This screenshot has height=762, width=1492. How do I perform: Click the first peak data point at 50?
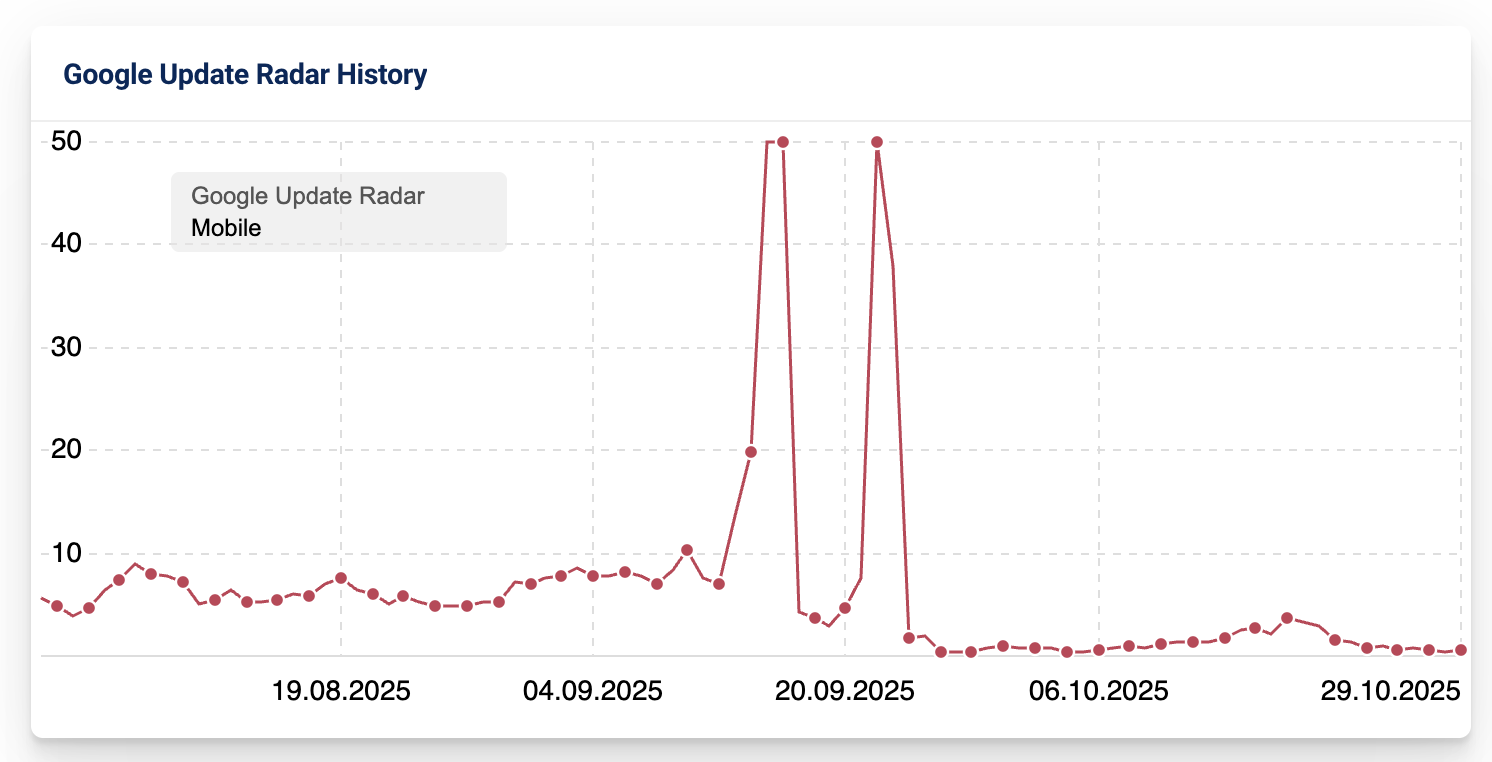click(783, 142)
